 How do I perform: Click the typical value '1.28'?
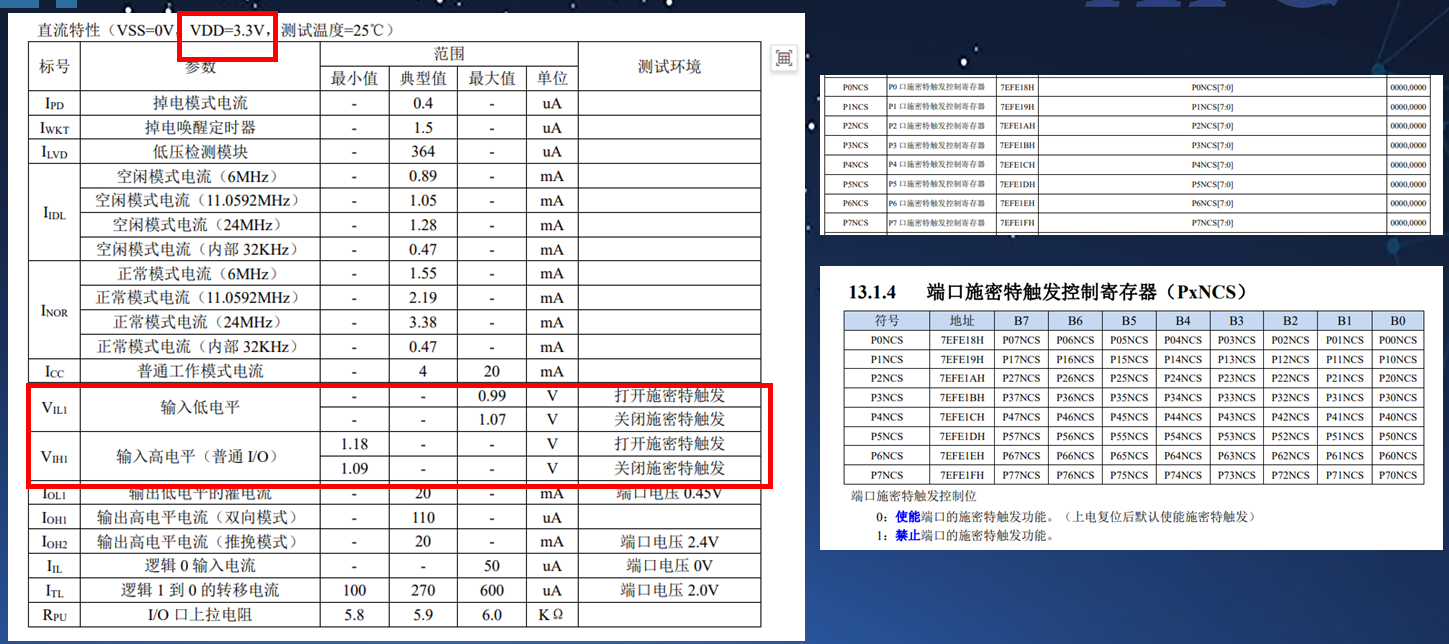pyautogui.click(x=423, y=224)
